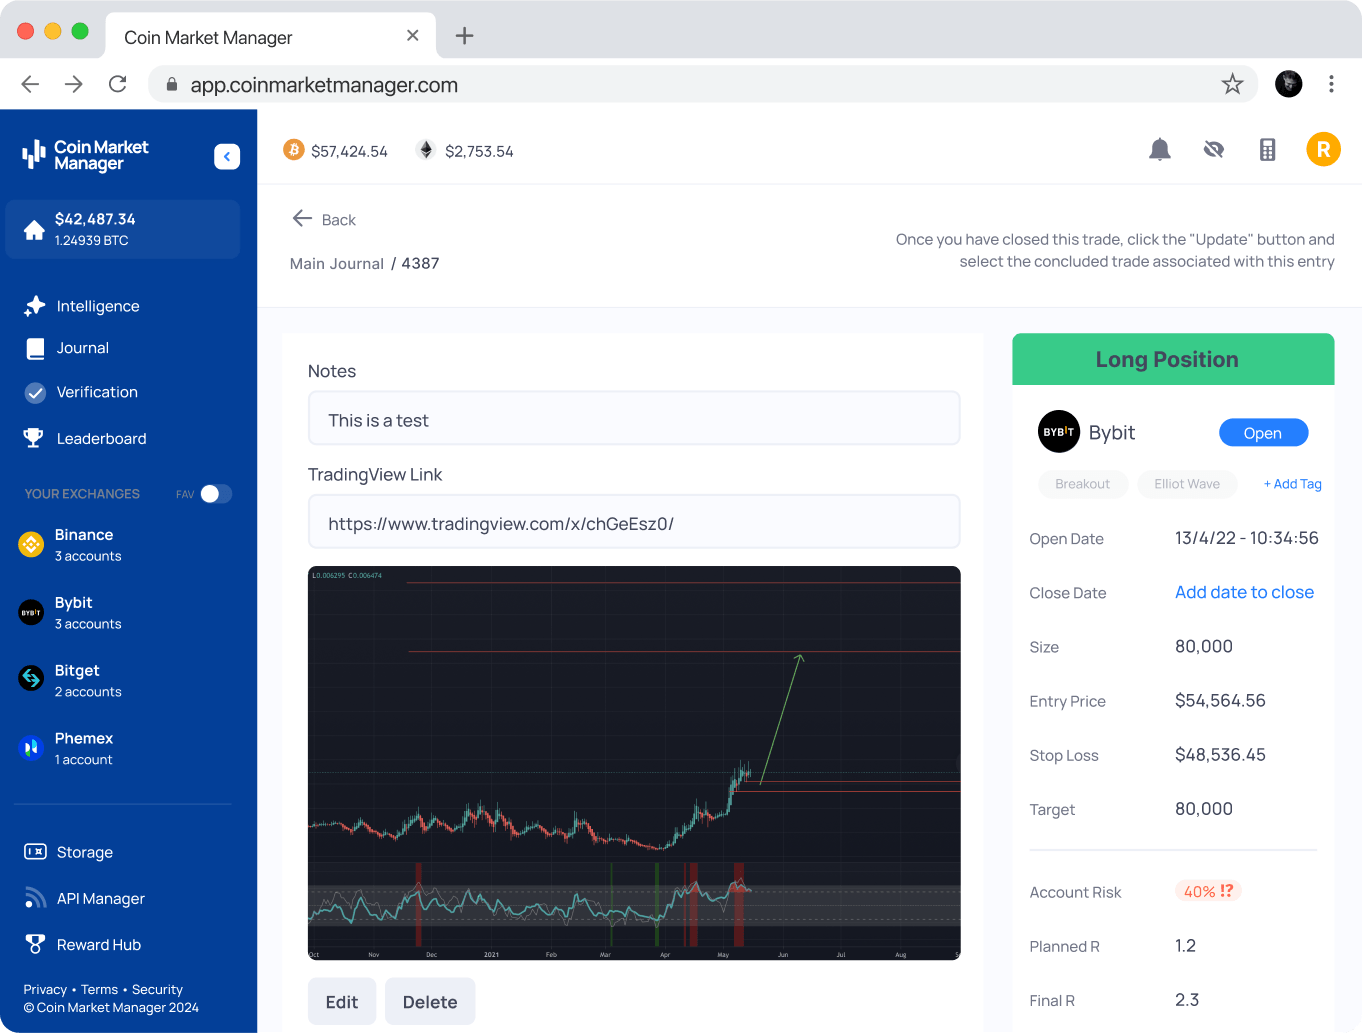This screenshot has width=1362, height=1033.
Task: Launch the position calculator icon
Action: coord(1267,149)
